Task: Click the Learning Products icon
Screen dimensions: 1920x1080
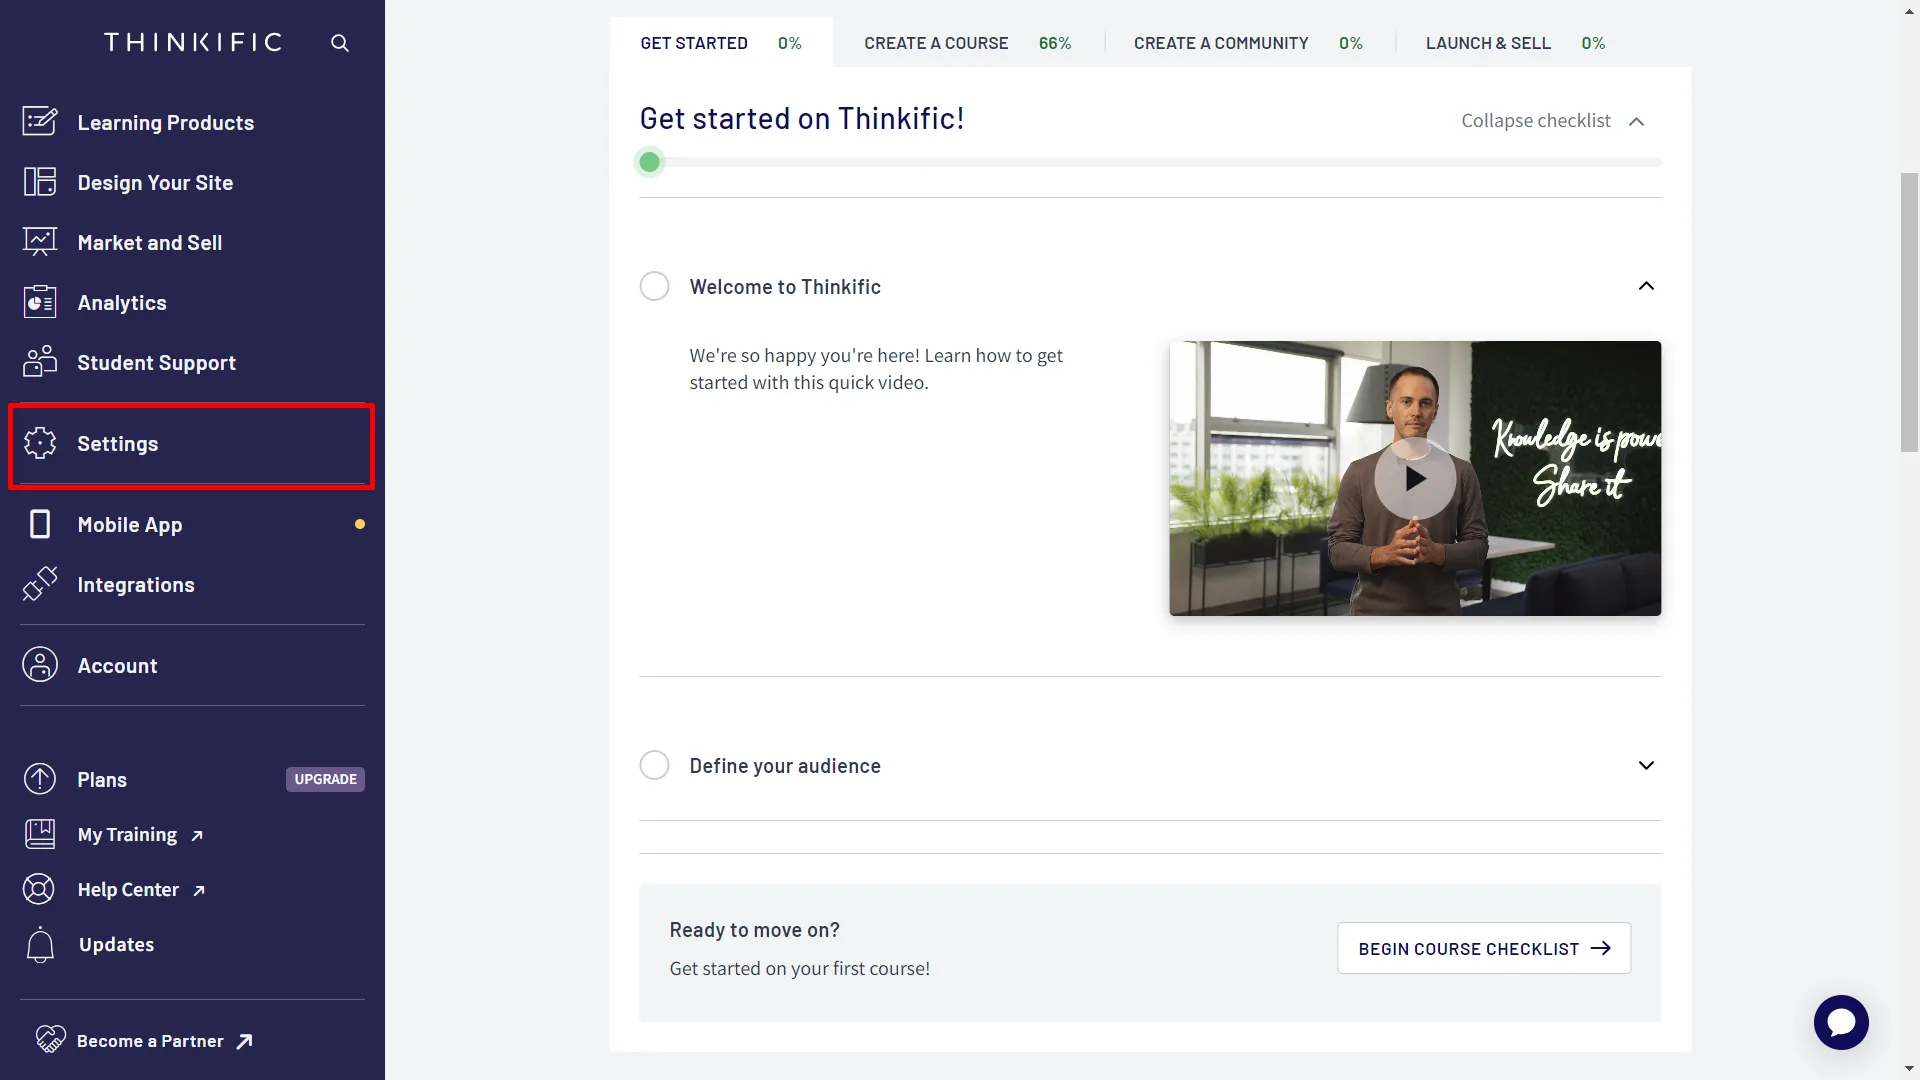Action: [x=40, y=121]
